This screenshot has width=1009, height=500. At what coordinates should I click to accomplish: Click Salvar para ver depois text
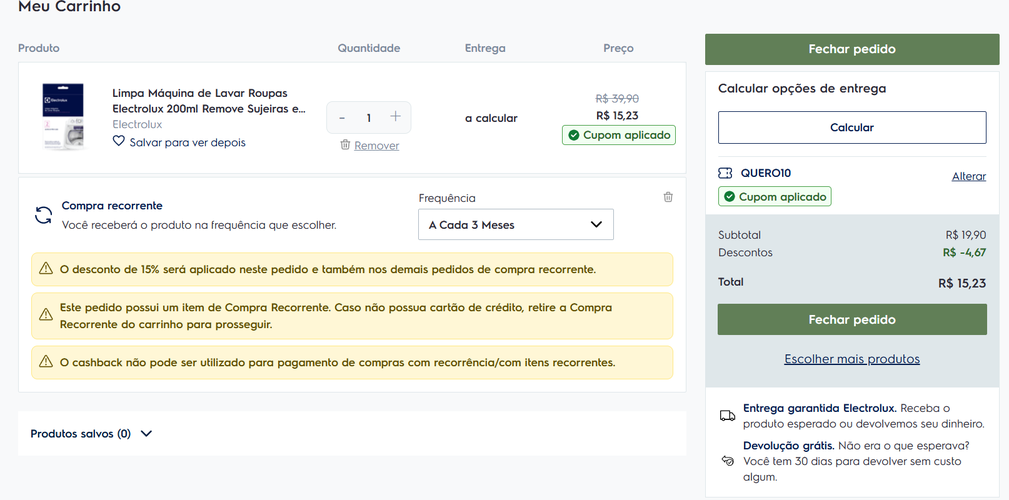tap(187, 142)
